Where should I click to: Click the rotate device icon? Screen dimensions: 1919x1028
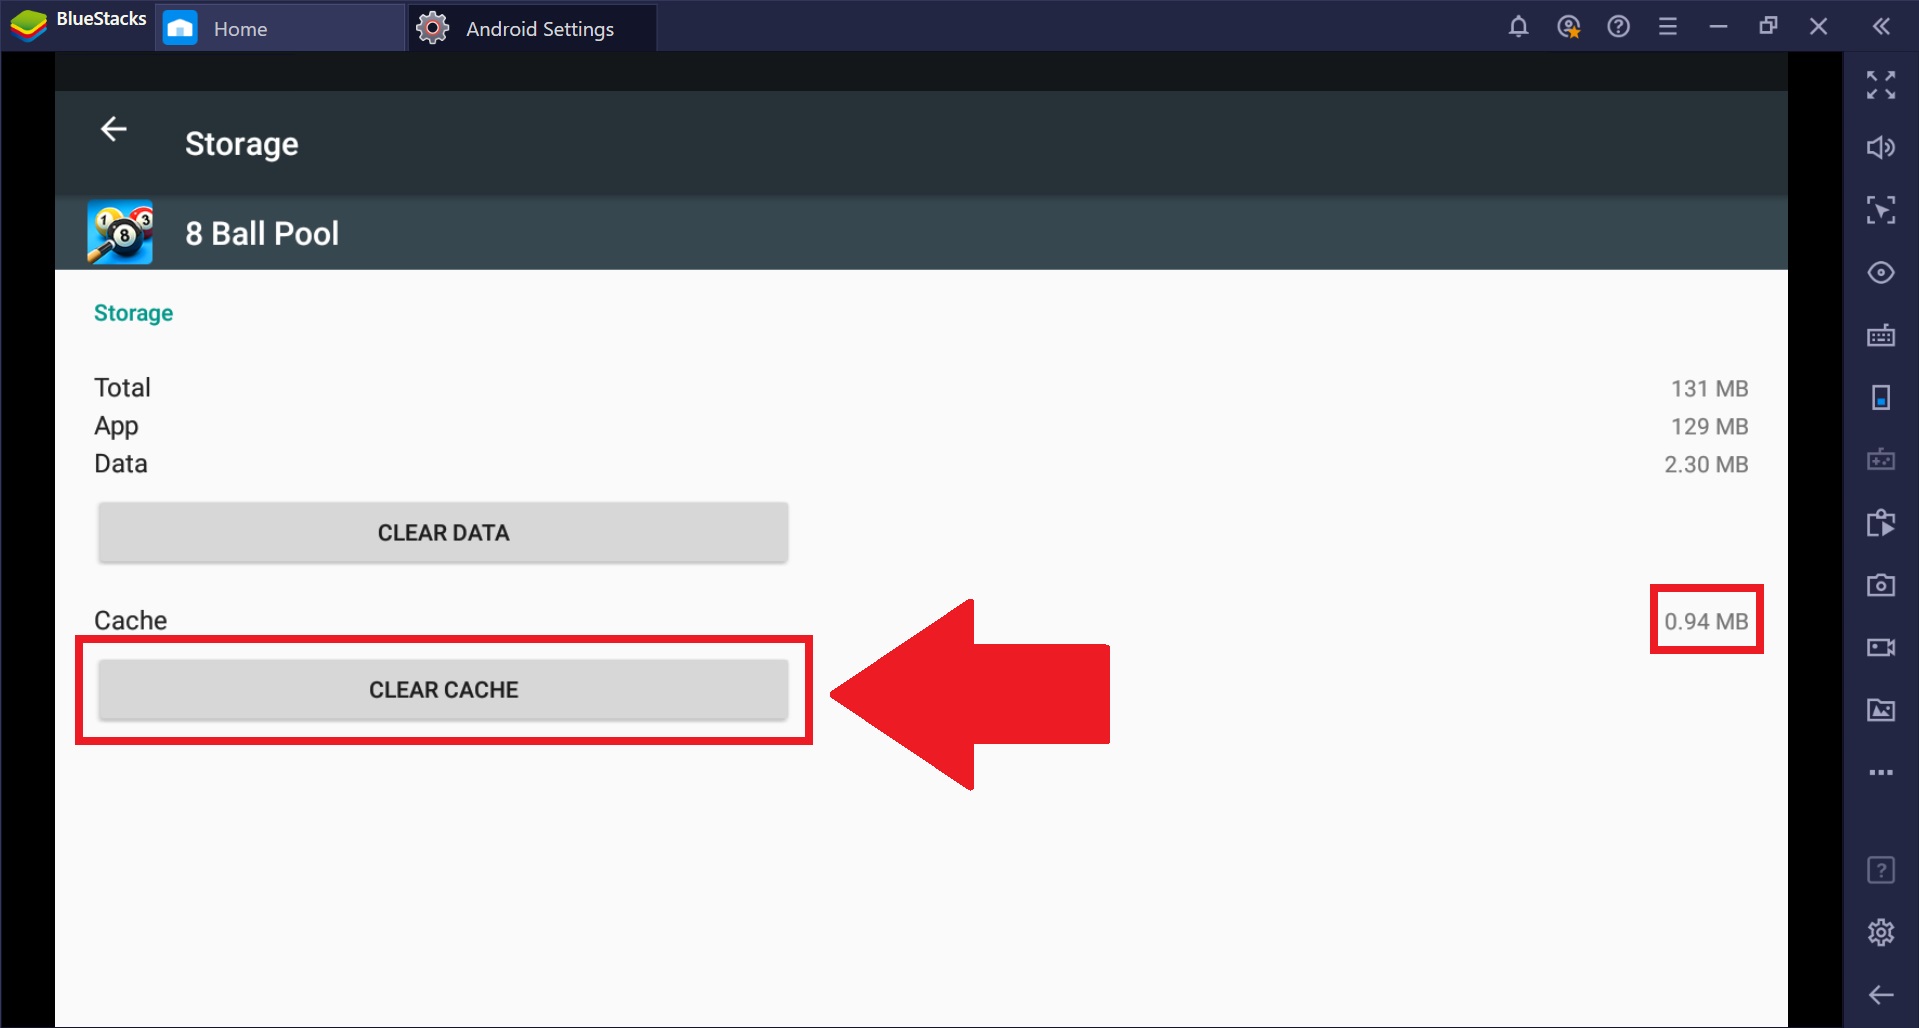pyautogui.click(x=1881, y=398)
